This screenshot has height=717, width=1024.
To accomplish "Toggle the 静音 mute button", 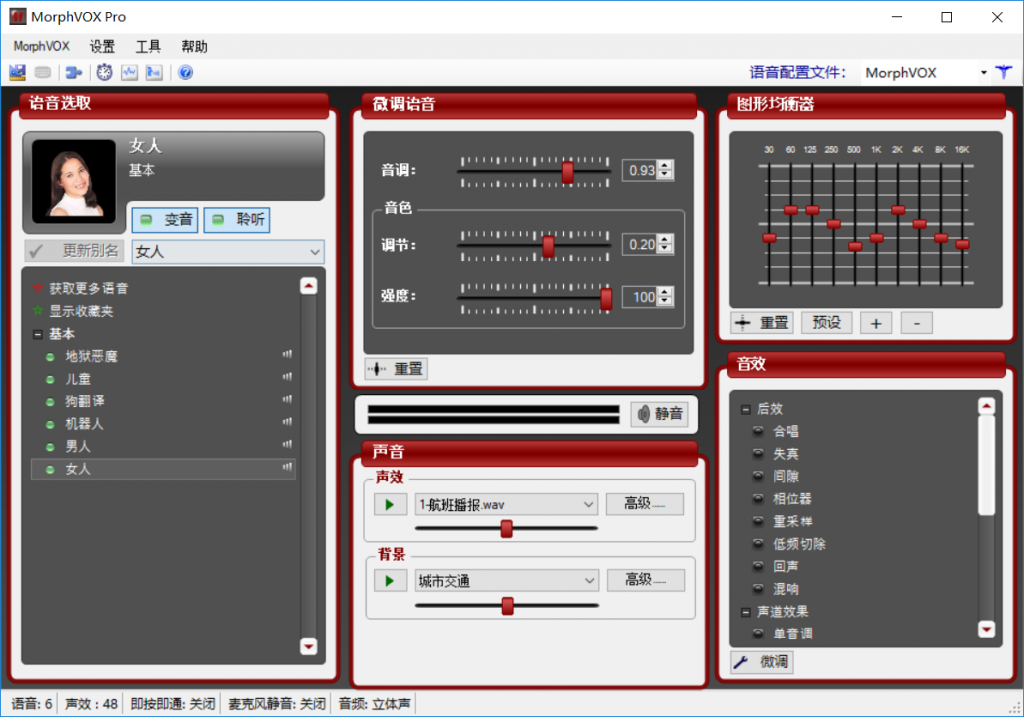I will (x=660, y=414).
